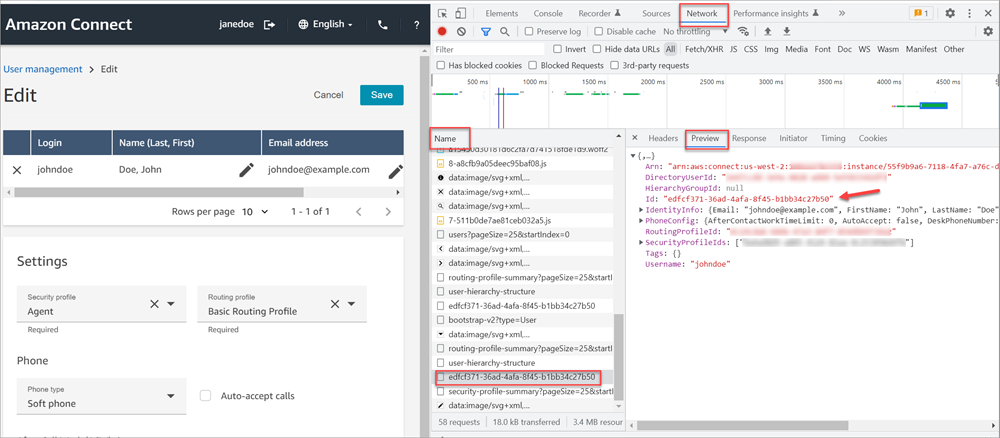Toggle the device toolbar icon
Image resolution: width=1000 pixels, height=438 pixels.
tap(460, 14)
